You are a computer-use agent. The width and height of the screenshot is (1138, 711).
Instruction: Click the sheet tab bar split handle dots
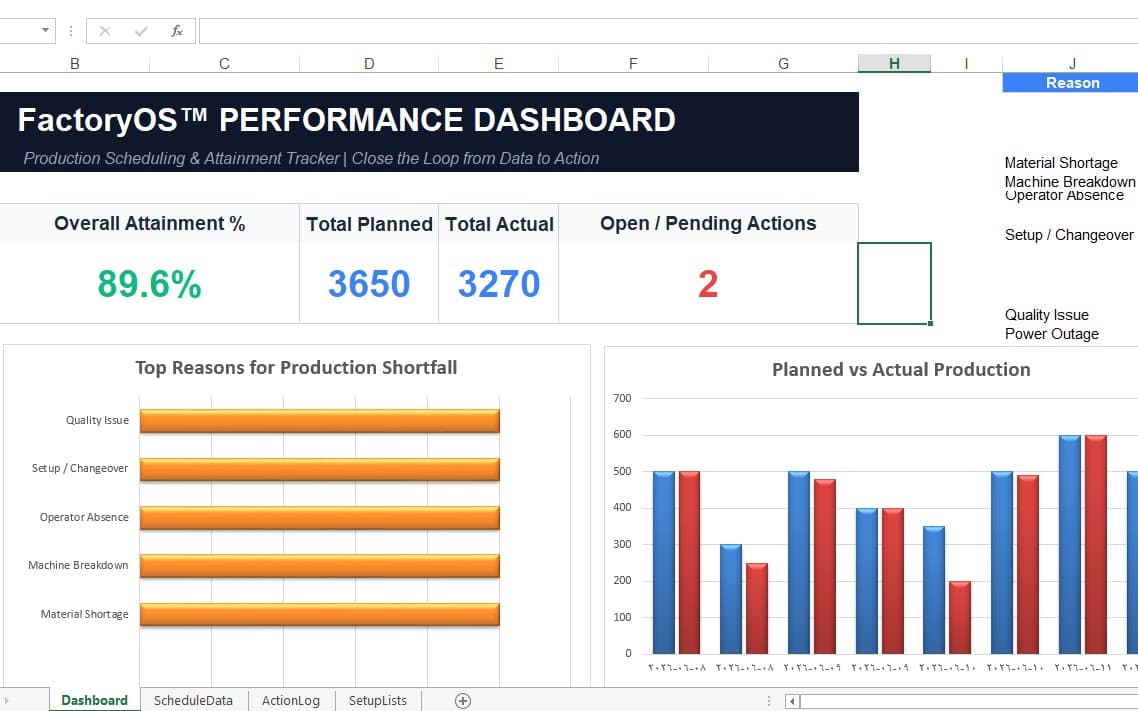point(769,701)
